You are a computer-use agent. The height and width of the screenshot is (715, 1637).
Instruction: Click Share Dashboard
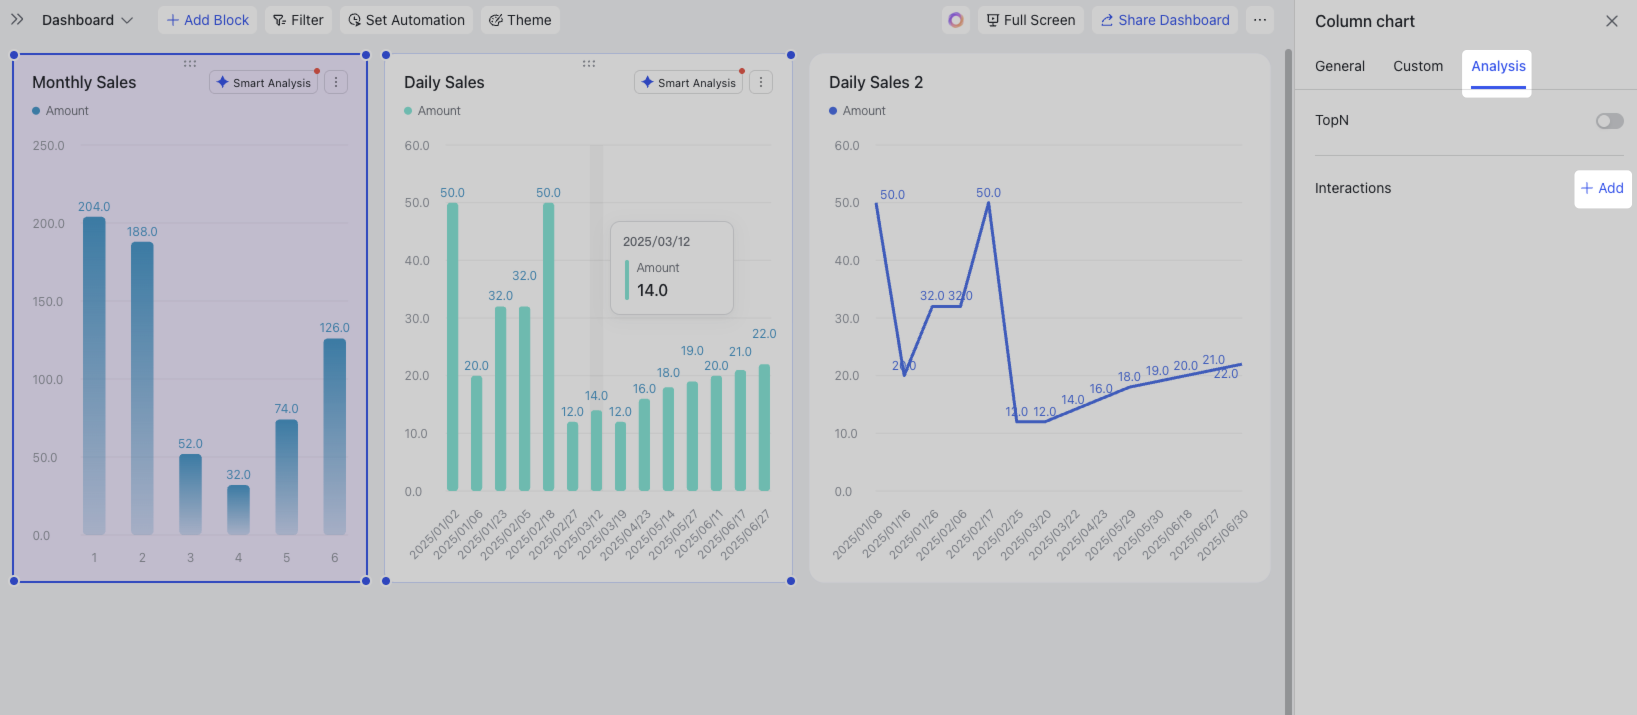[1165, 20]
